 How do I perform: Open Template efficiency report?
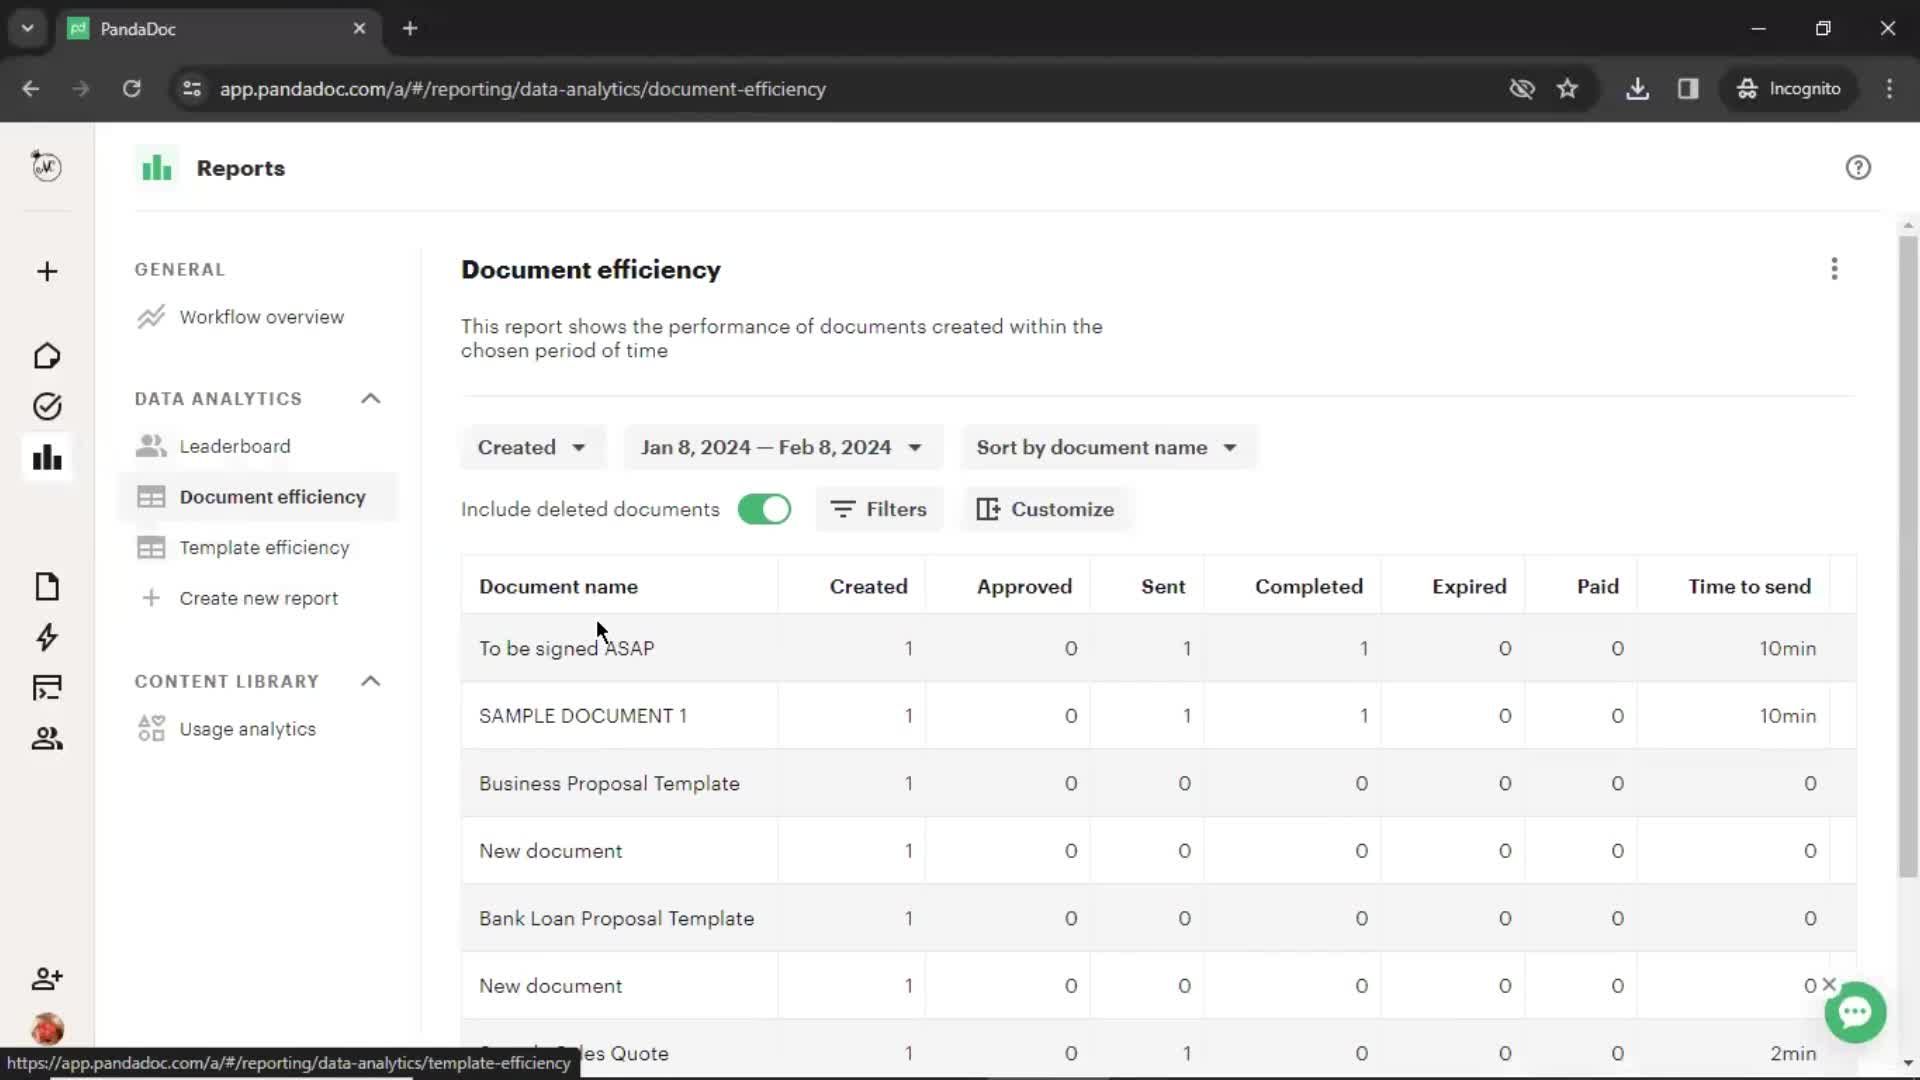[264, 548]
